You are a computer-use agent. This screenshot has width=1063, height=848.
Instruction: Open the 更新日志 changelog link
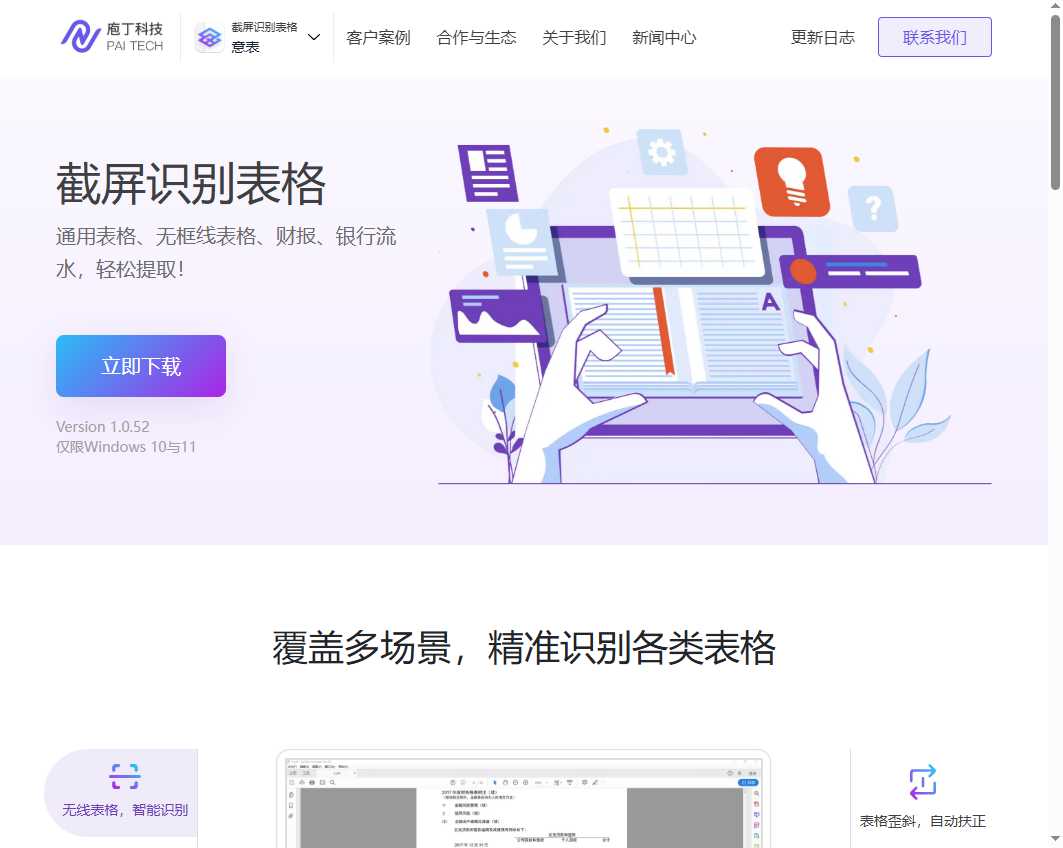point(822,37)
